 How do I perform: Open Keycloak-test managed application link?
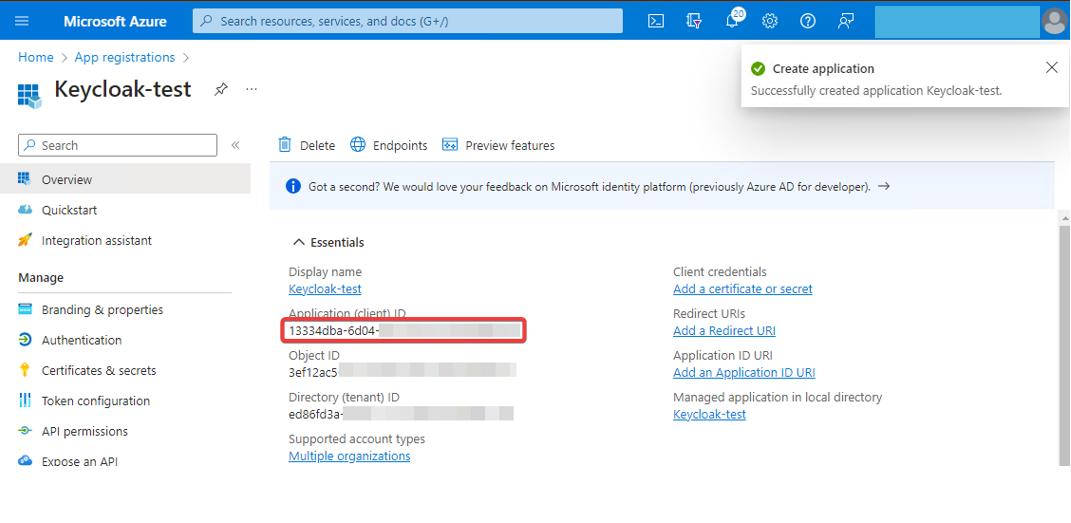pyautogui.click(x=709, y=414)
